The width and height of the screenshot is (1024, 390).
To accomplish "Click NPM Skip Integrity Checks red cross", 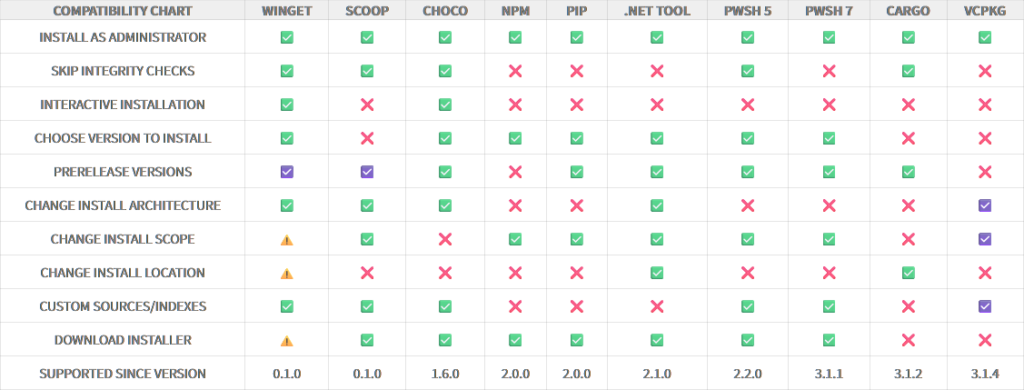I will coord(515,71).
